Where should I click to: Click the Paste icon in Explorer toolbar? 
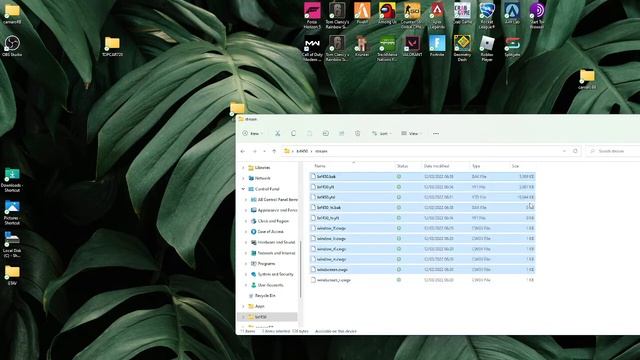click(309, 133)
